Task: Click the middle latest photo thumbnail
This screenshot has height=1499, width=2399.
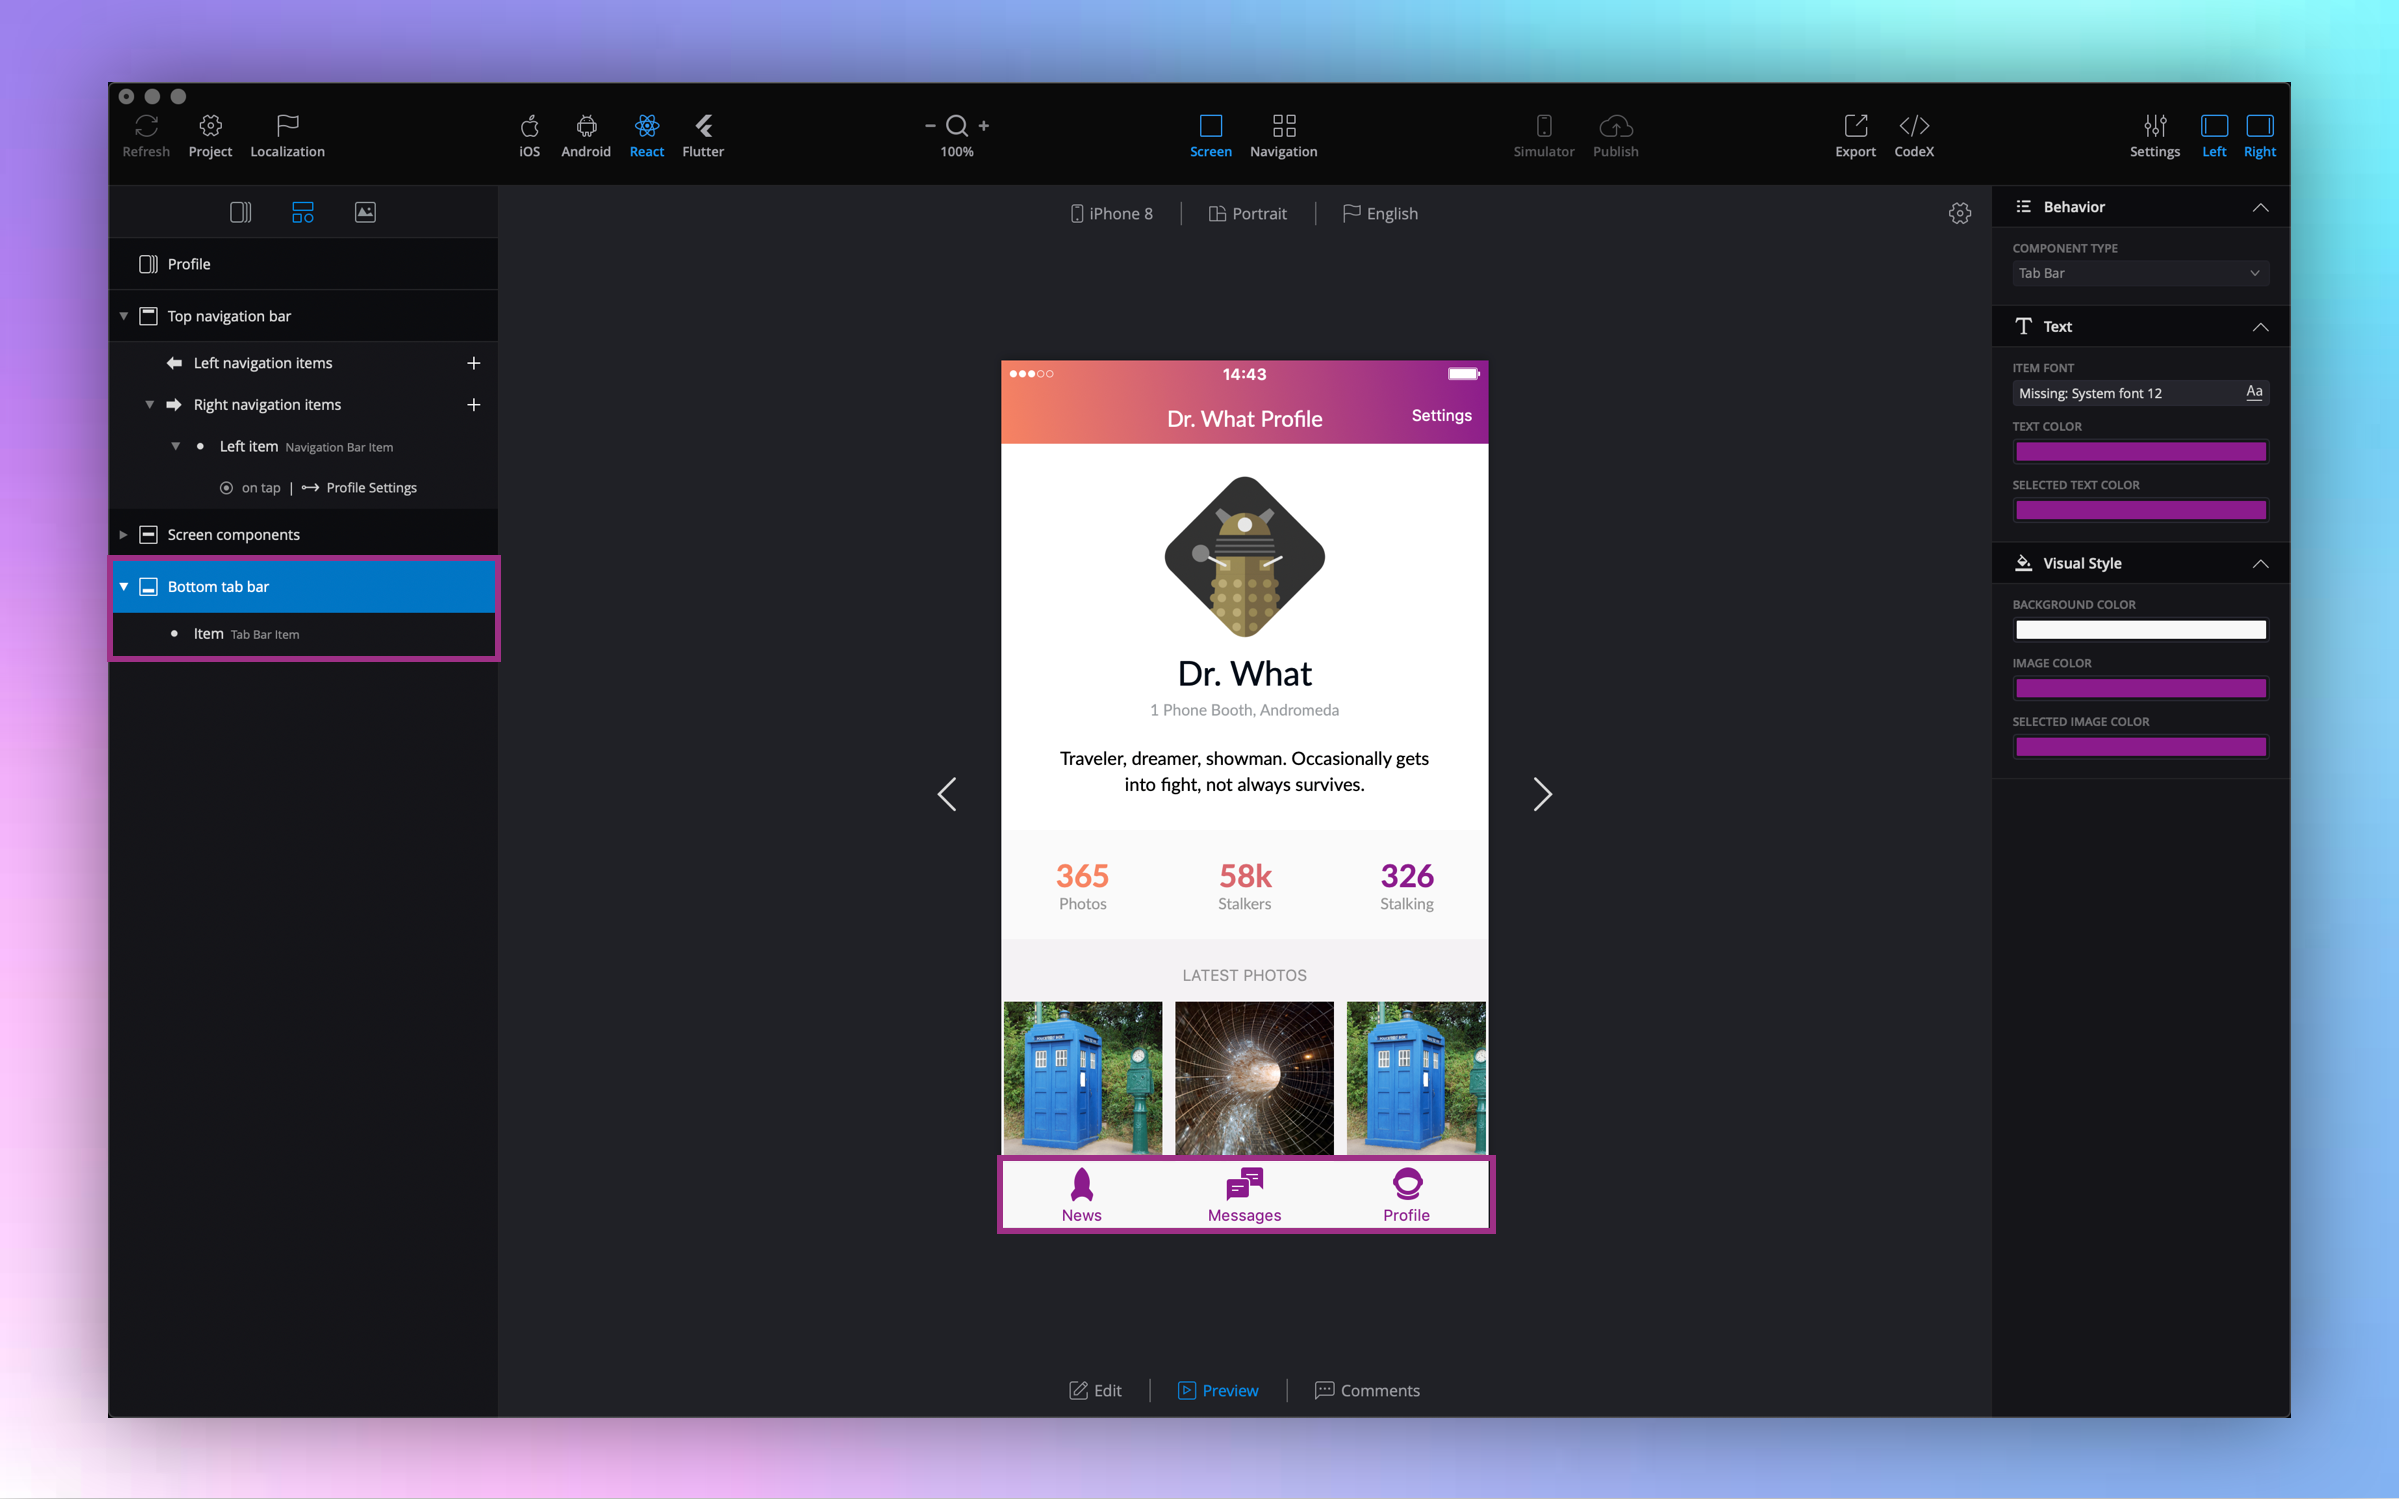Action: (1254, 1077)
